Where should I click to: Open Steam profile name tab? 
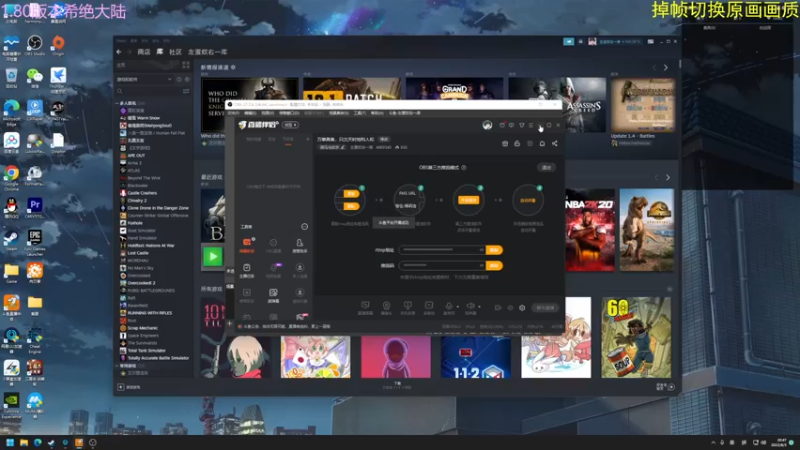208,52
